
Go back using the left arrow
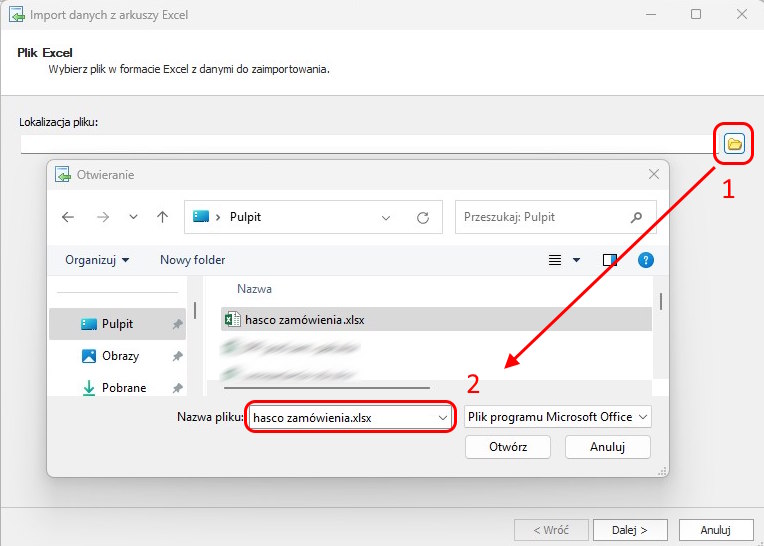[x=68, y=217]
